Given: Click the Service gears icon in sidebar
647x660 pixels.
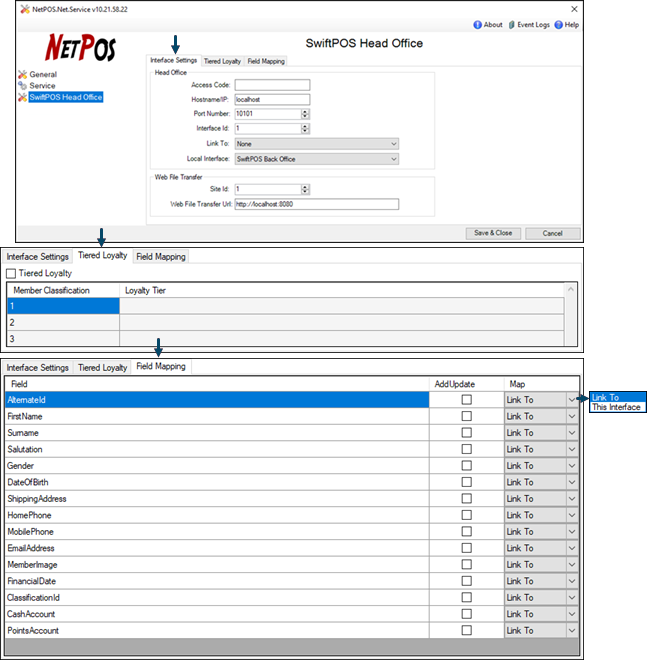Looking at the screenshot, I should [23, 85].
